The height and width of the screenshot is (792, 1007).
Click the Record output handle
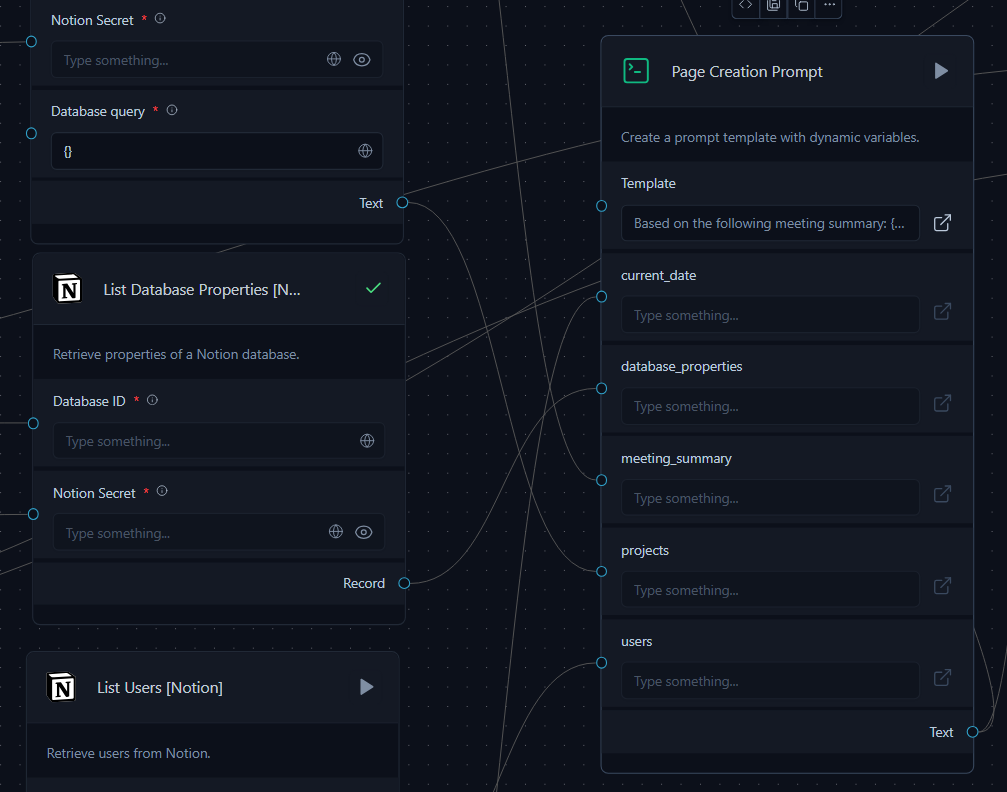click(404, 583)
